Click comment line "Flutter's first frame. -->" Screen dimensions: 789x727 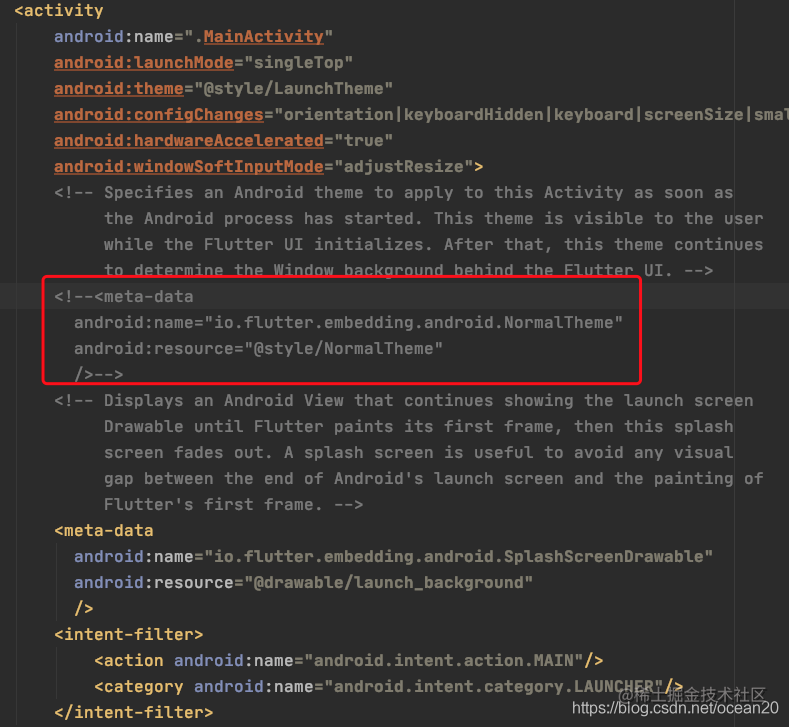point(233,505)
